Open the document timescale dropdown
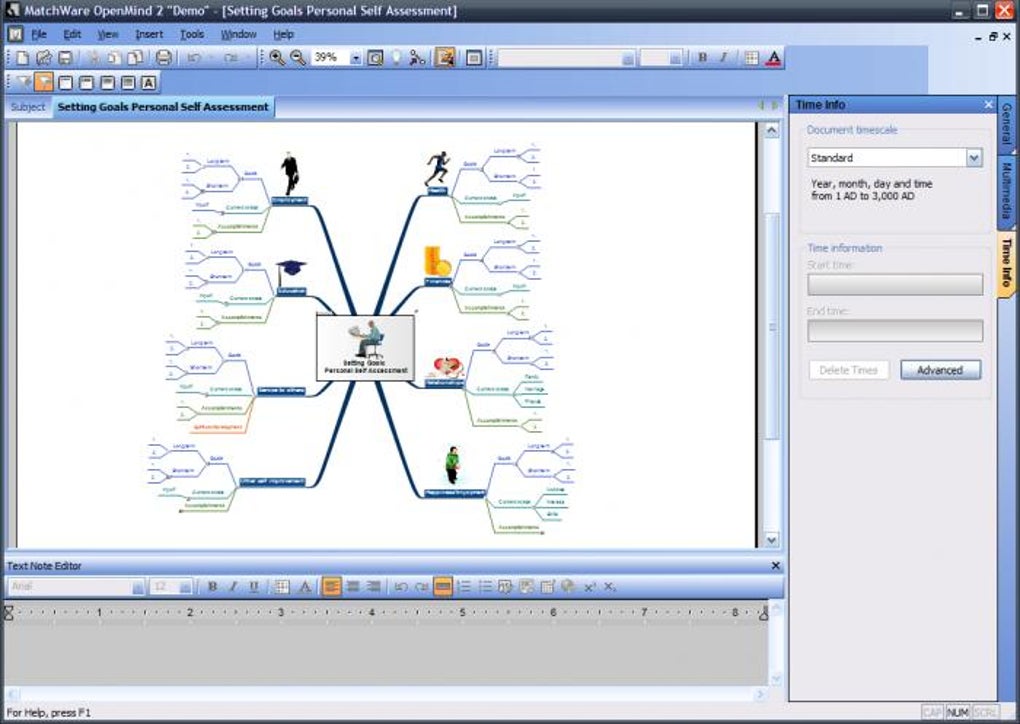 pos(975,157)
